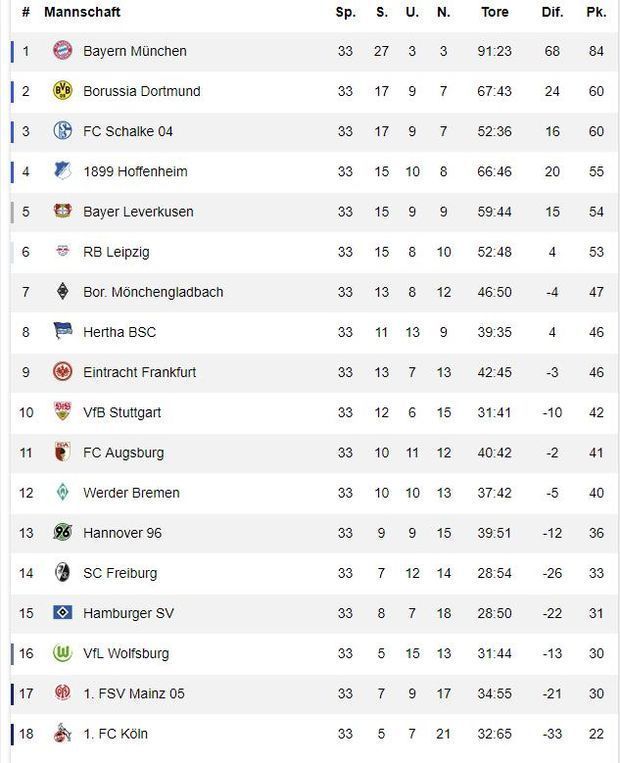Click the Borussia Dortmund BVB logo

click(x=62, y=91)
